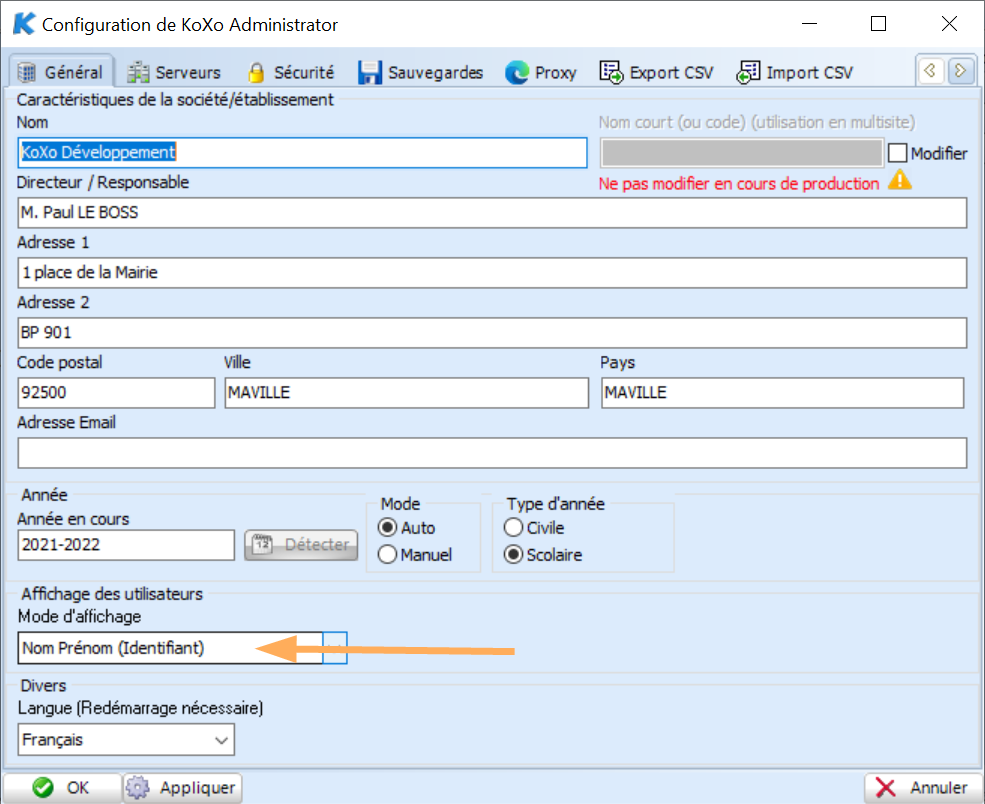Open the Export CSV tab
Screen dimensions: 985x804
(x=656, y=73)
